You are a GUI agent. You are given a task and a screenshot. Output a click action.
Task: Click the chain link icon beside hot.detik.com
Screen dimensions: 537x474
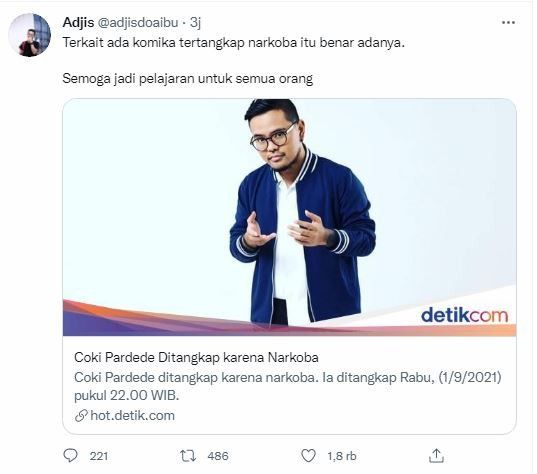click(x=81, y=416)
